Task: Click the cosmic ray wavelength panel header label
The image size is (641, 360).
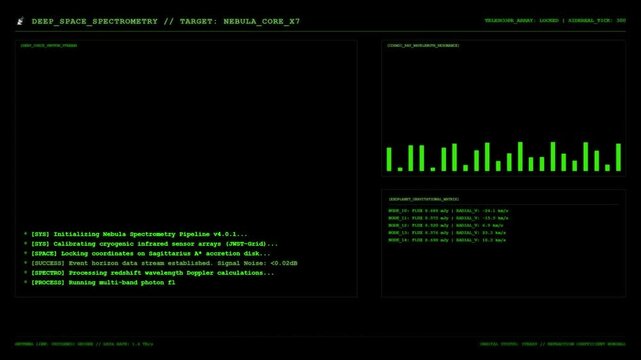Action: click(423, 46)
